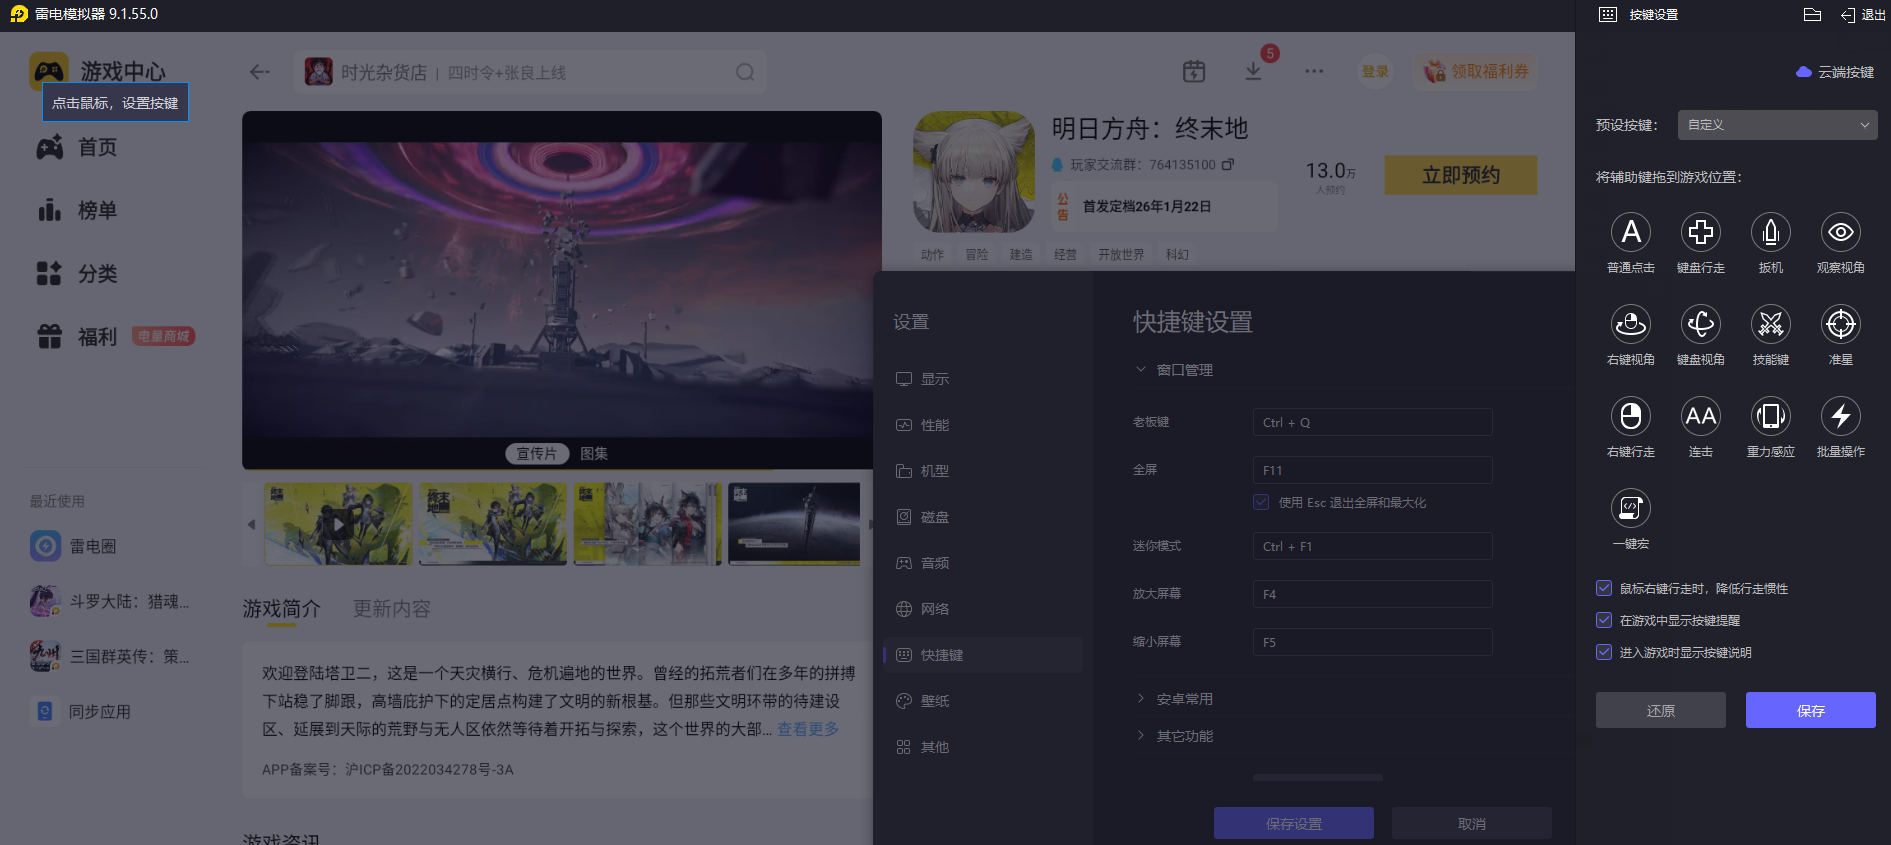Open the three-dots more menu
This screenshot has height=845, width=1891.
[1314, 71]
